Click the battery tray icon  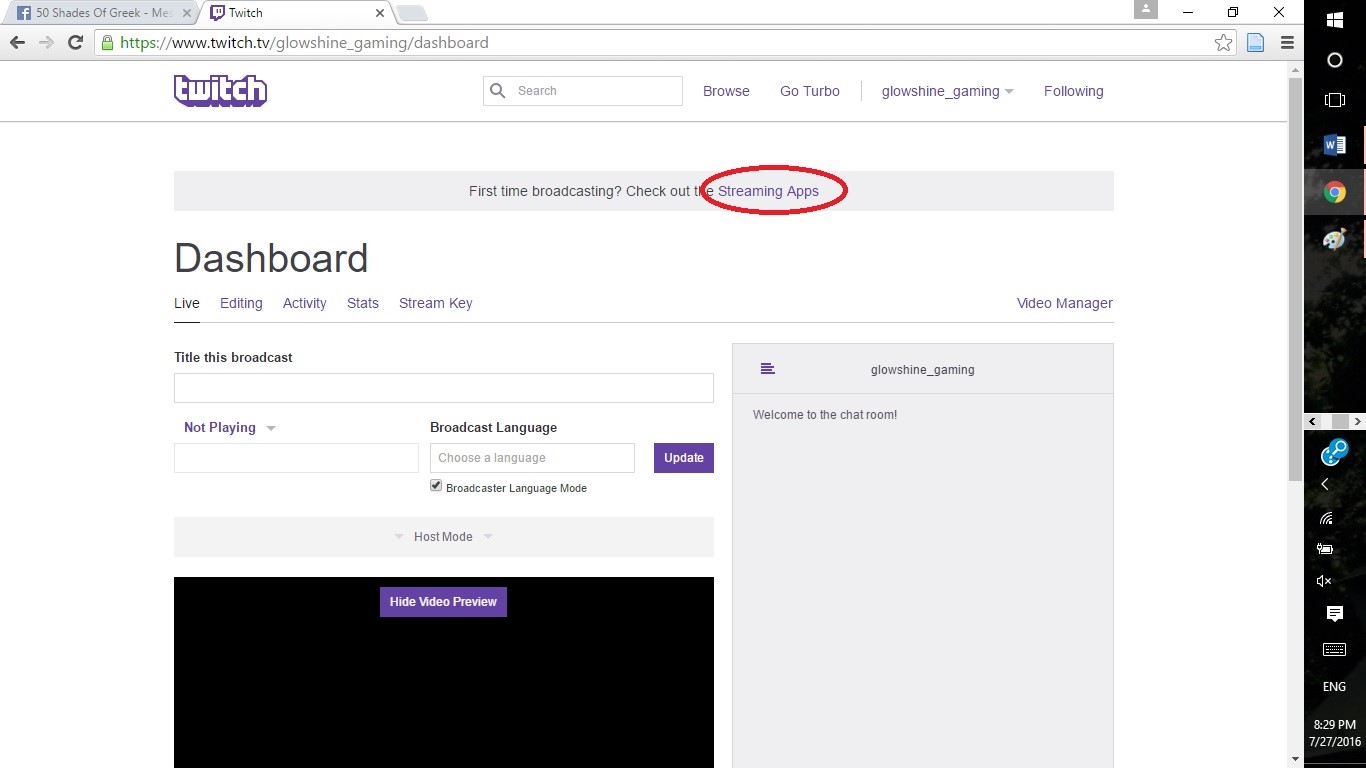pyautogui.click(x=1325, y=549)
